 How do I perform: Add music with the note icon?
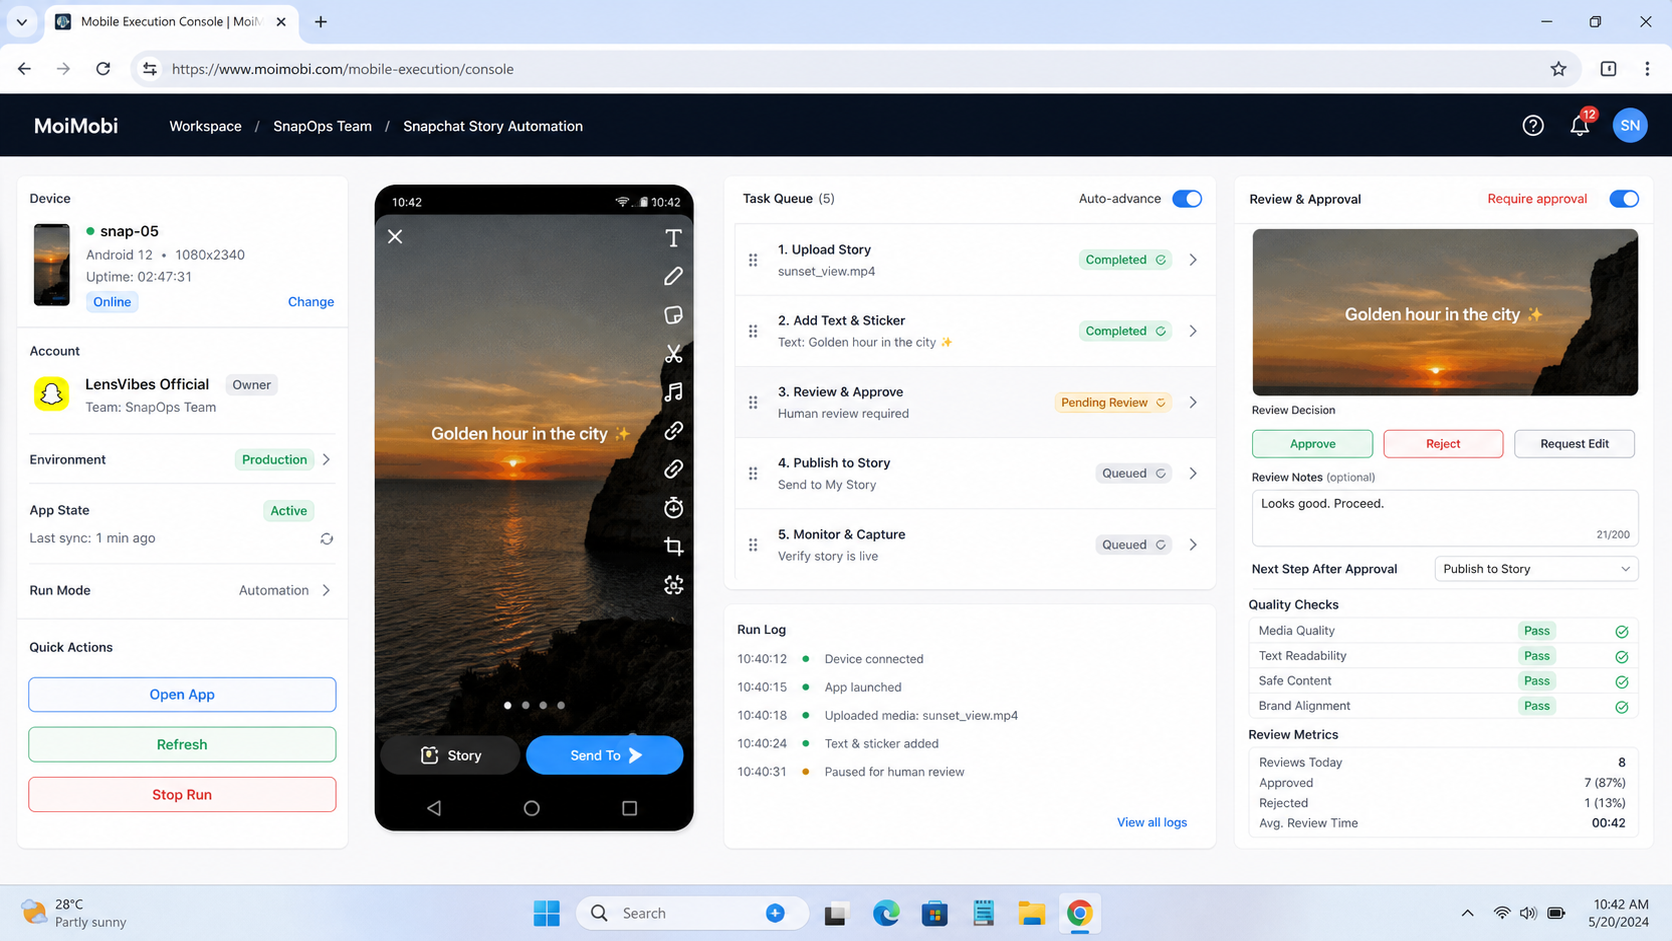[673, 392]
